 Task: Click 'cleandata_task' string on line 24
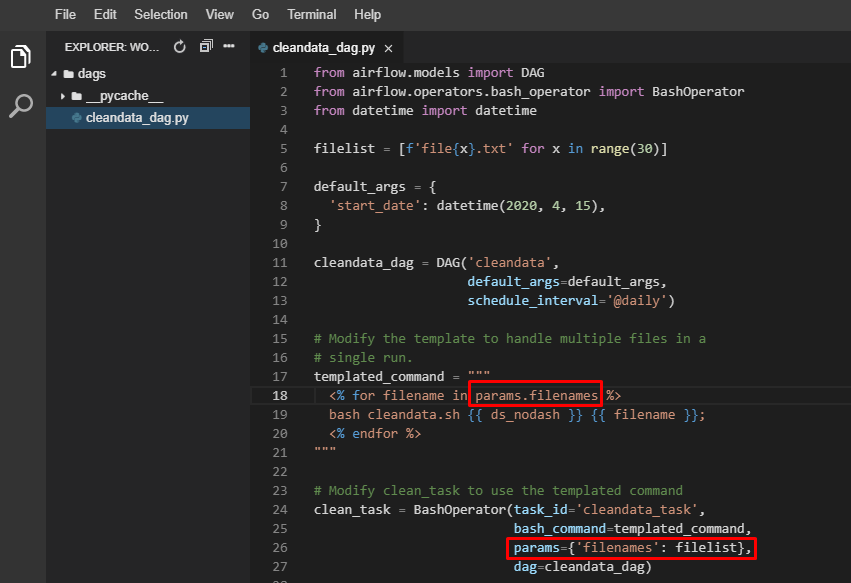637,510
